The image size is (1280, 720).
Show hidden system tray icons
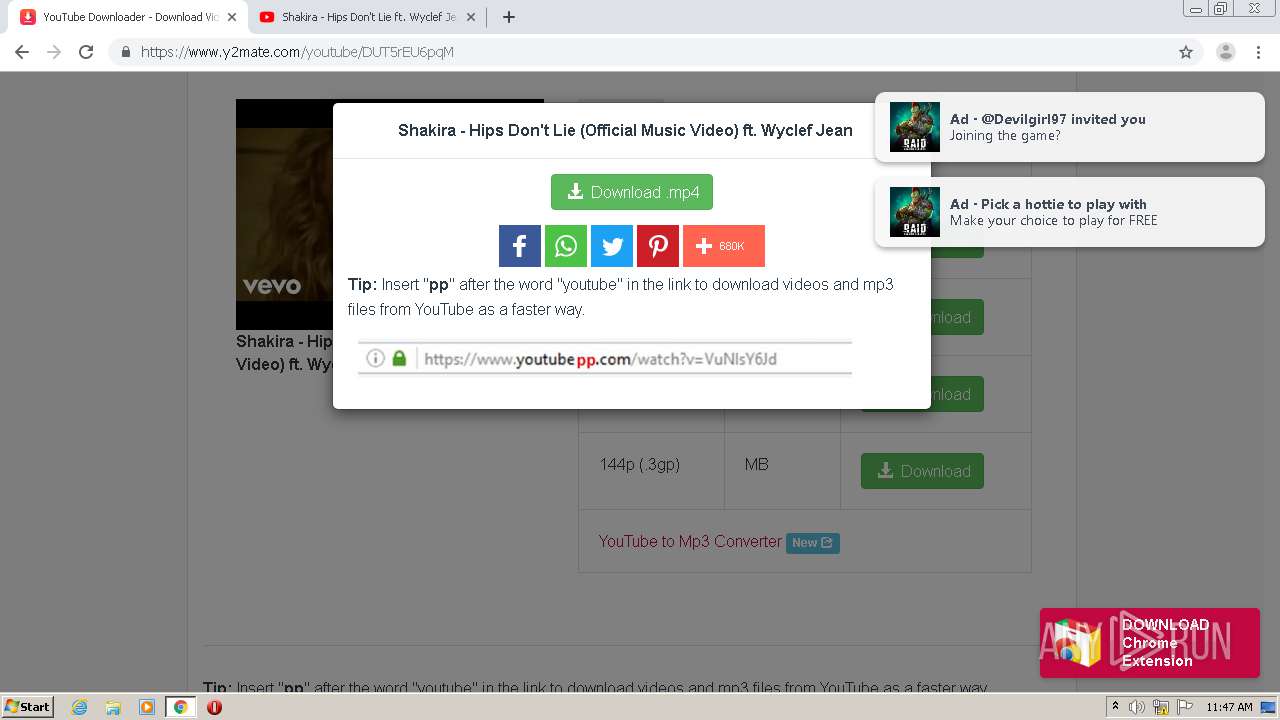coord(1115,707)
